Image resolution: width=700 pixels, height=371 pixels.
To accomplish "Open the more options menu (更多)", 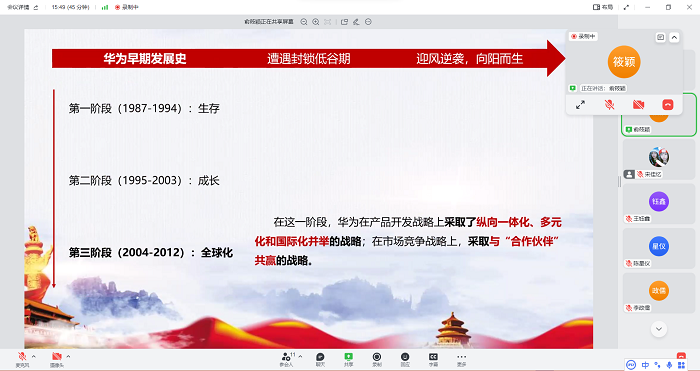I will coord(462,359).
